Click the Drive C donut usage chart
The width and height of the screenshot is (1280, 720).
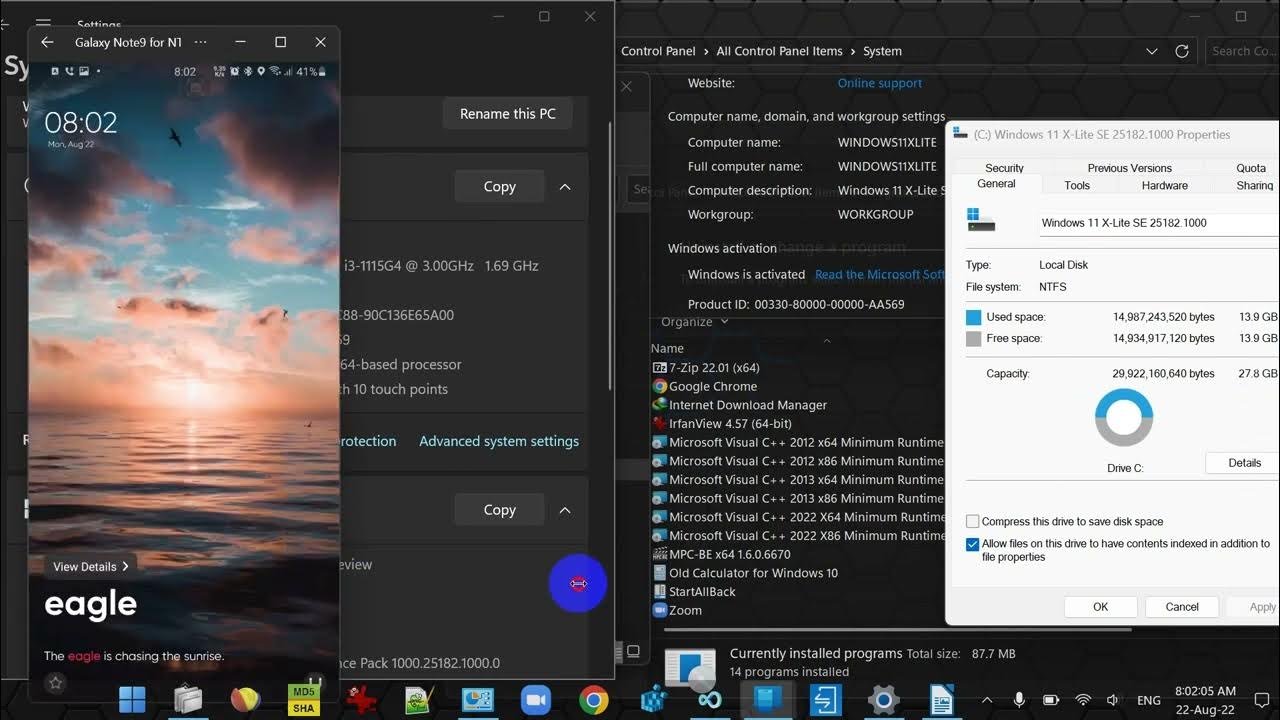(1124, 417)
